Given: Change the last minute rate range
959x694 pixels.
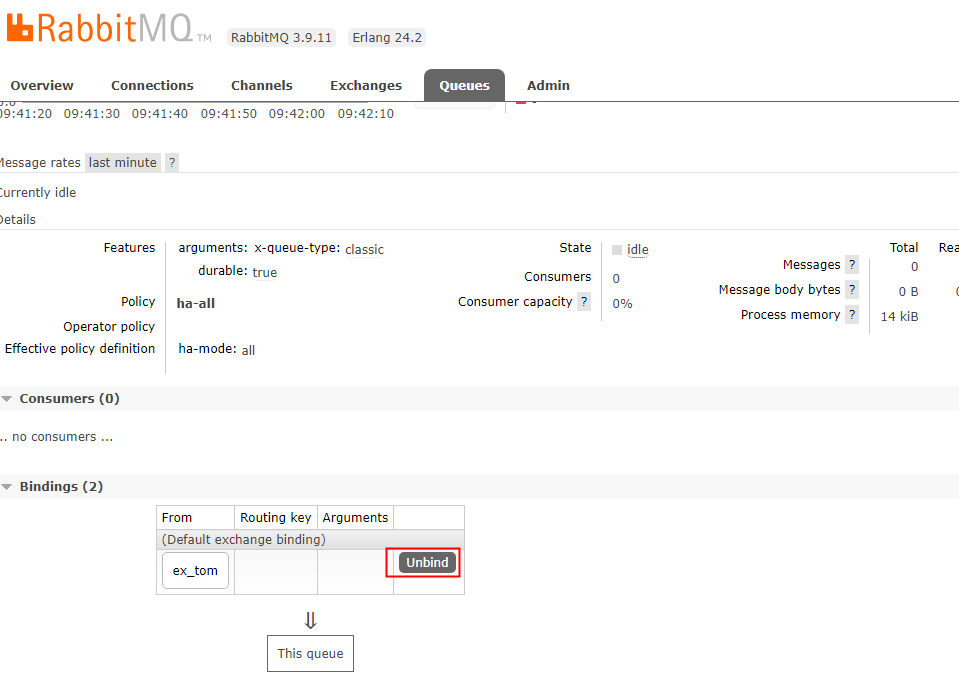Looking at the screenshot, I should coord(122,163).
